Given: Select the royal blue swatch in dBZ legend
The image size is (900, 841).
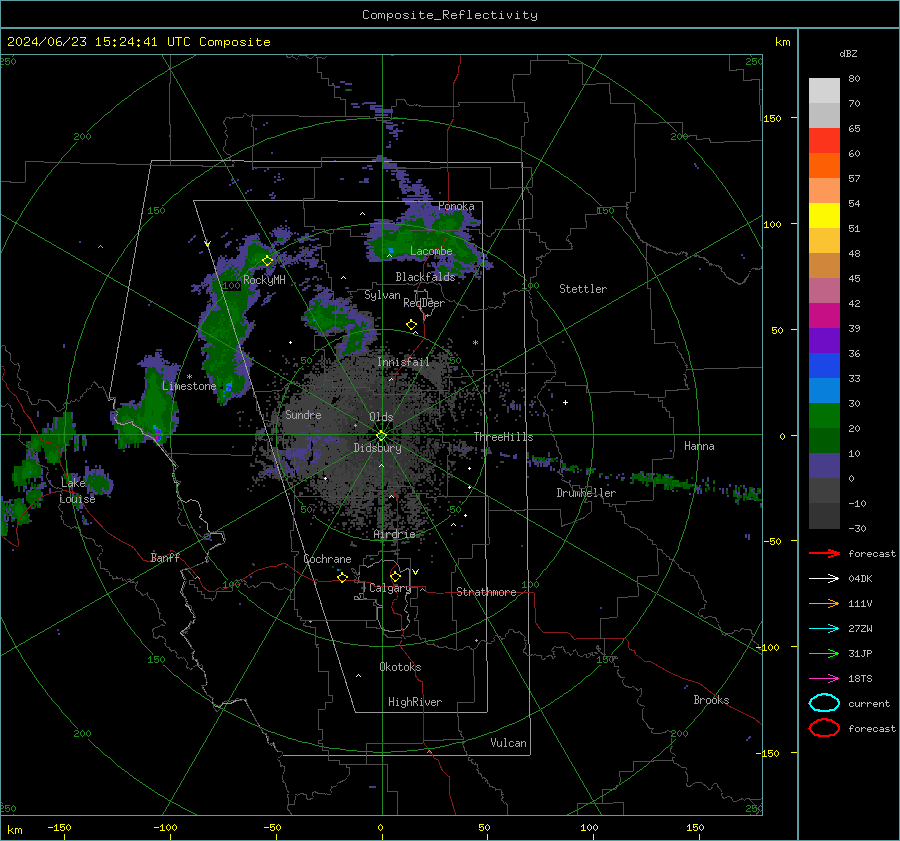Looking at the screenshot, I should tap(824, 365).
